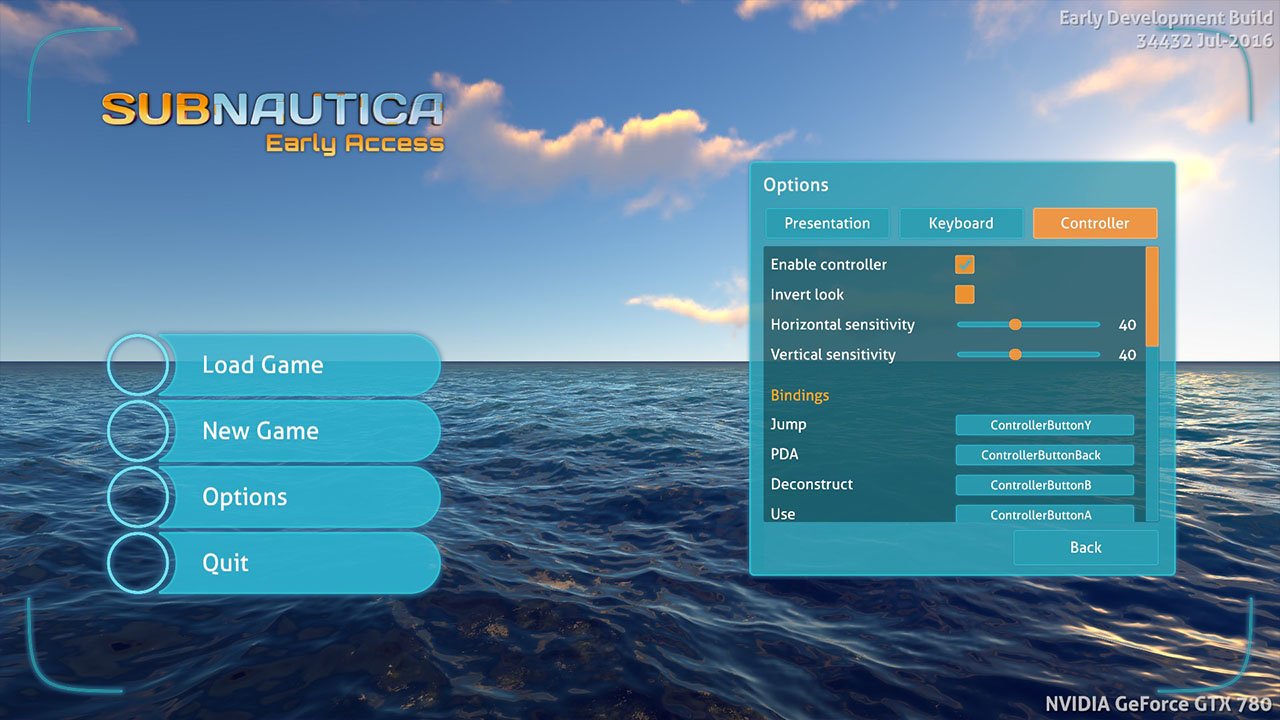This screenshot has width=1280, height=720.
Task: Adjust the Horizontal sensitivity slider
Action: tap(1028, 324)
